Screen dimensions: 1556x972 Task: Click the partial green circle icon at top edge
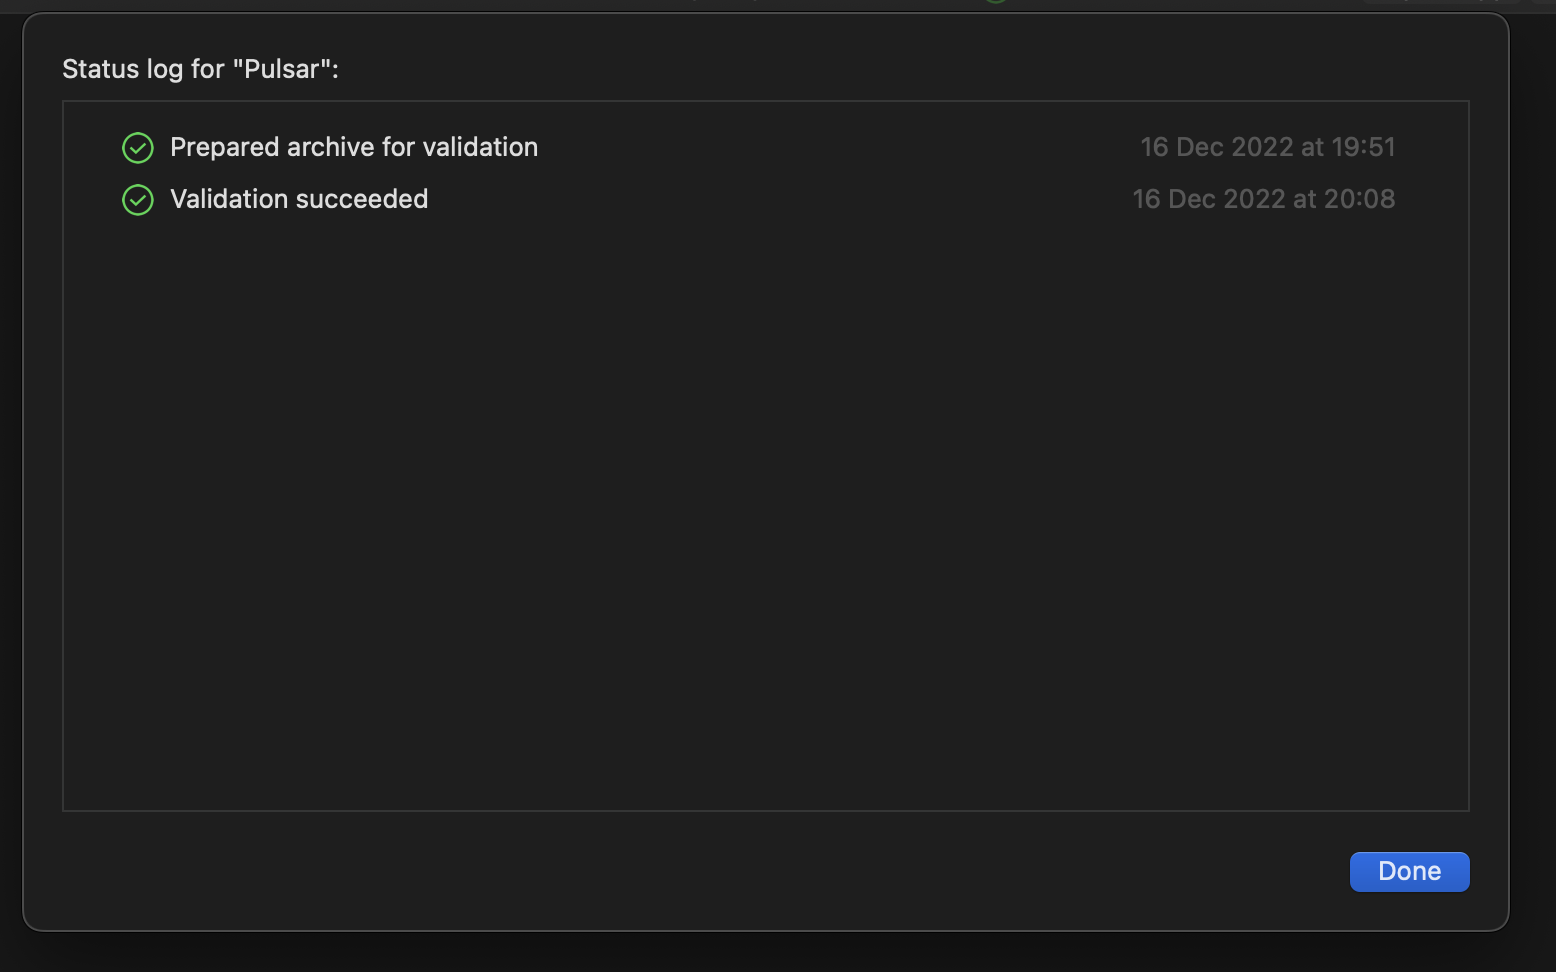tap(995, 2)
